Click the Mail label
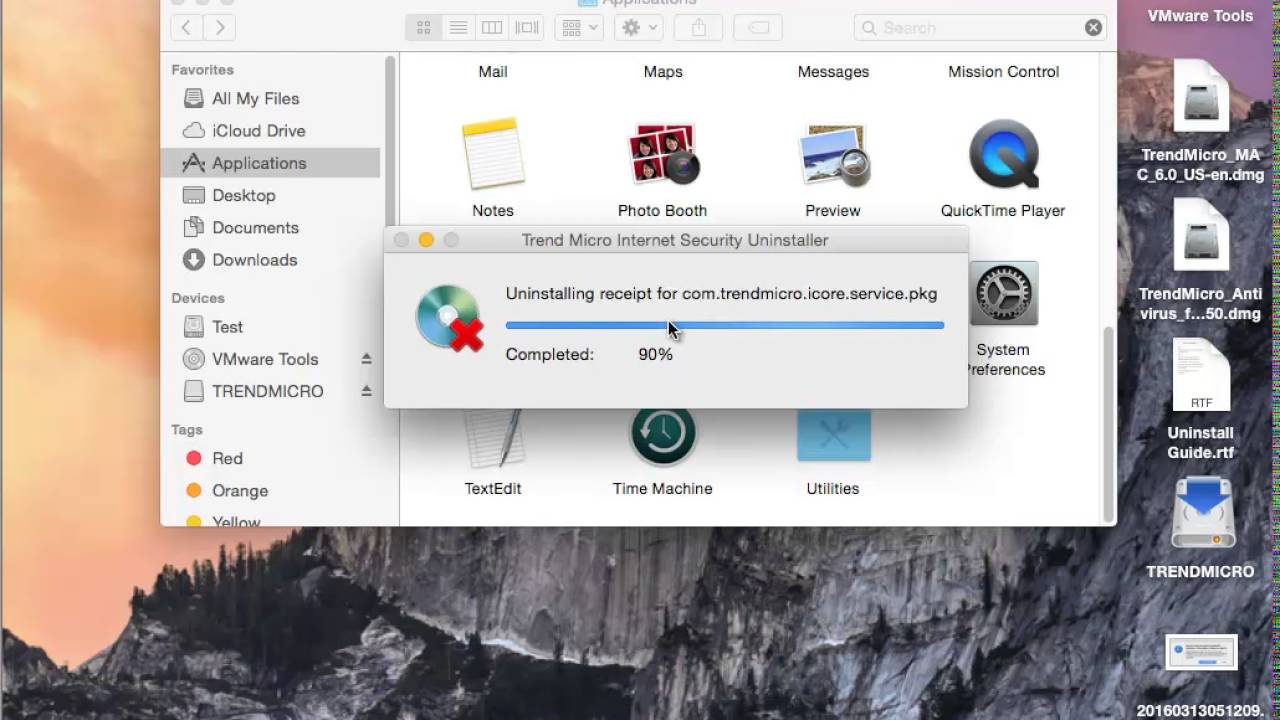Image resolution: width=1280 pixels, height=720 pixels. pos(493,72)
